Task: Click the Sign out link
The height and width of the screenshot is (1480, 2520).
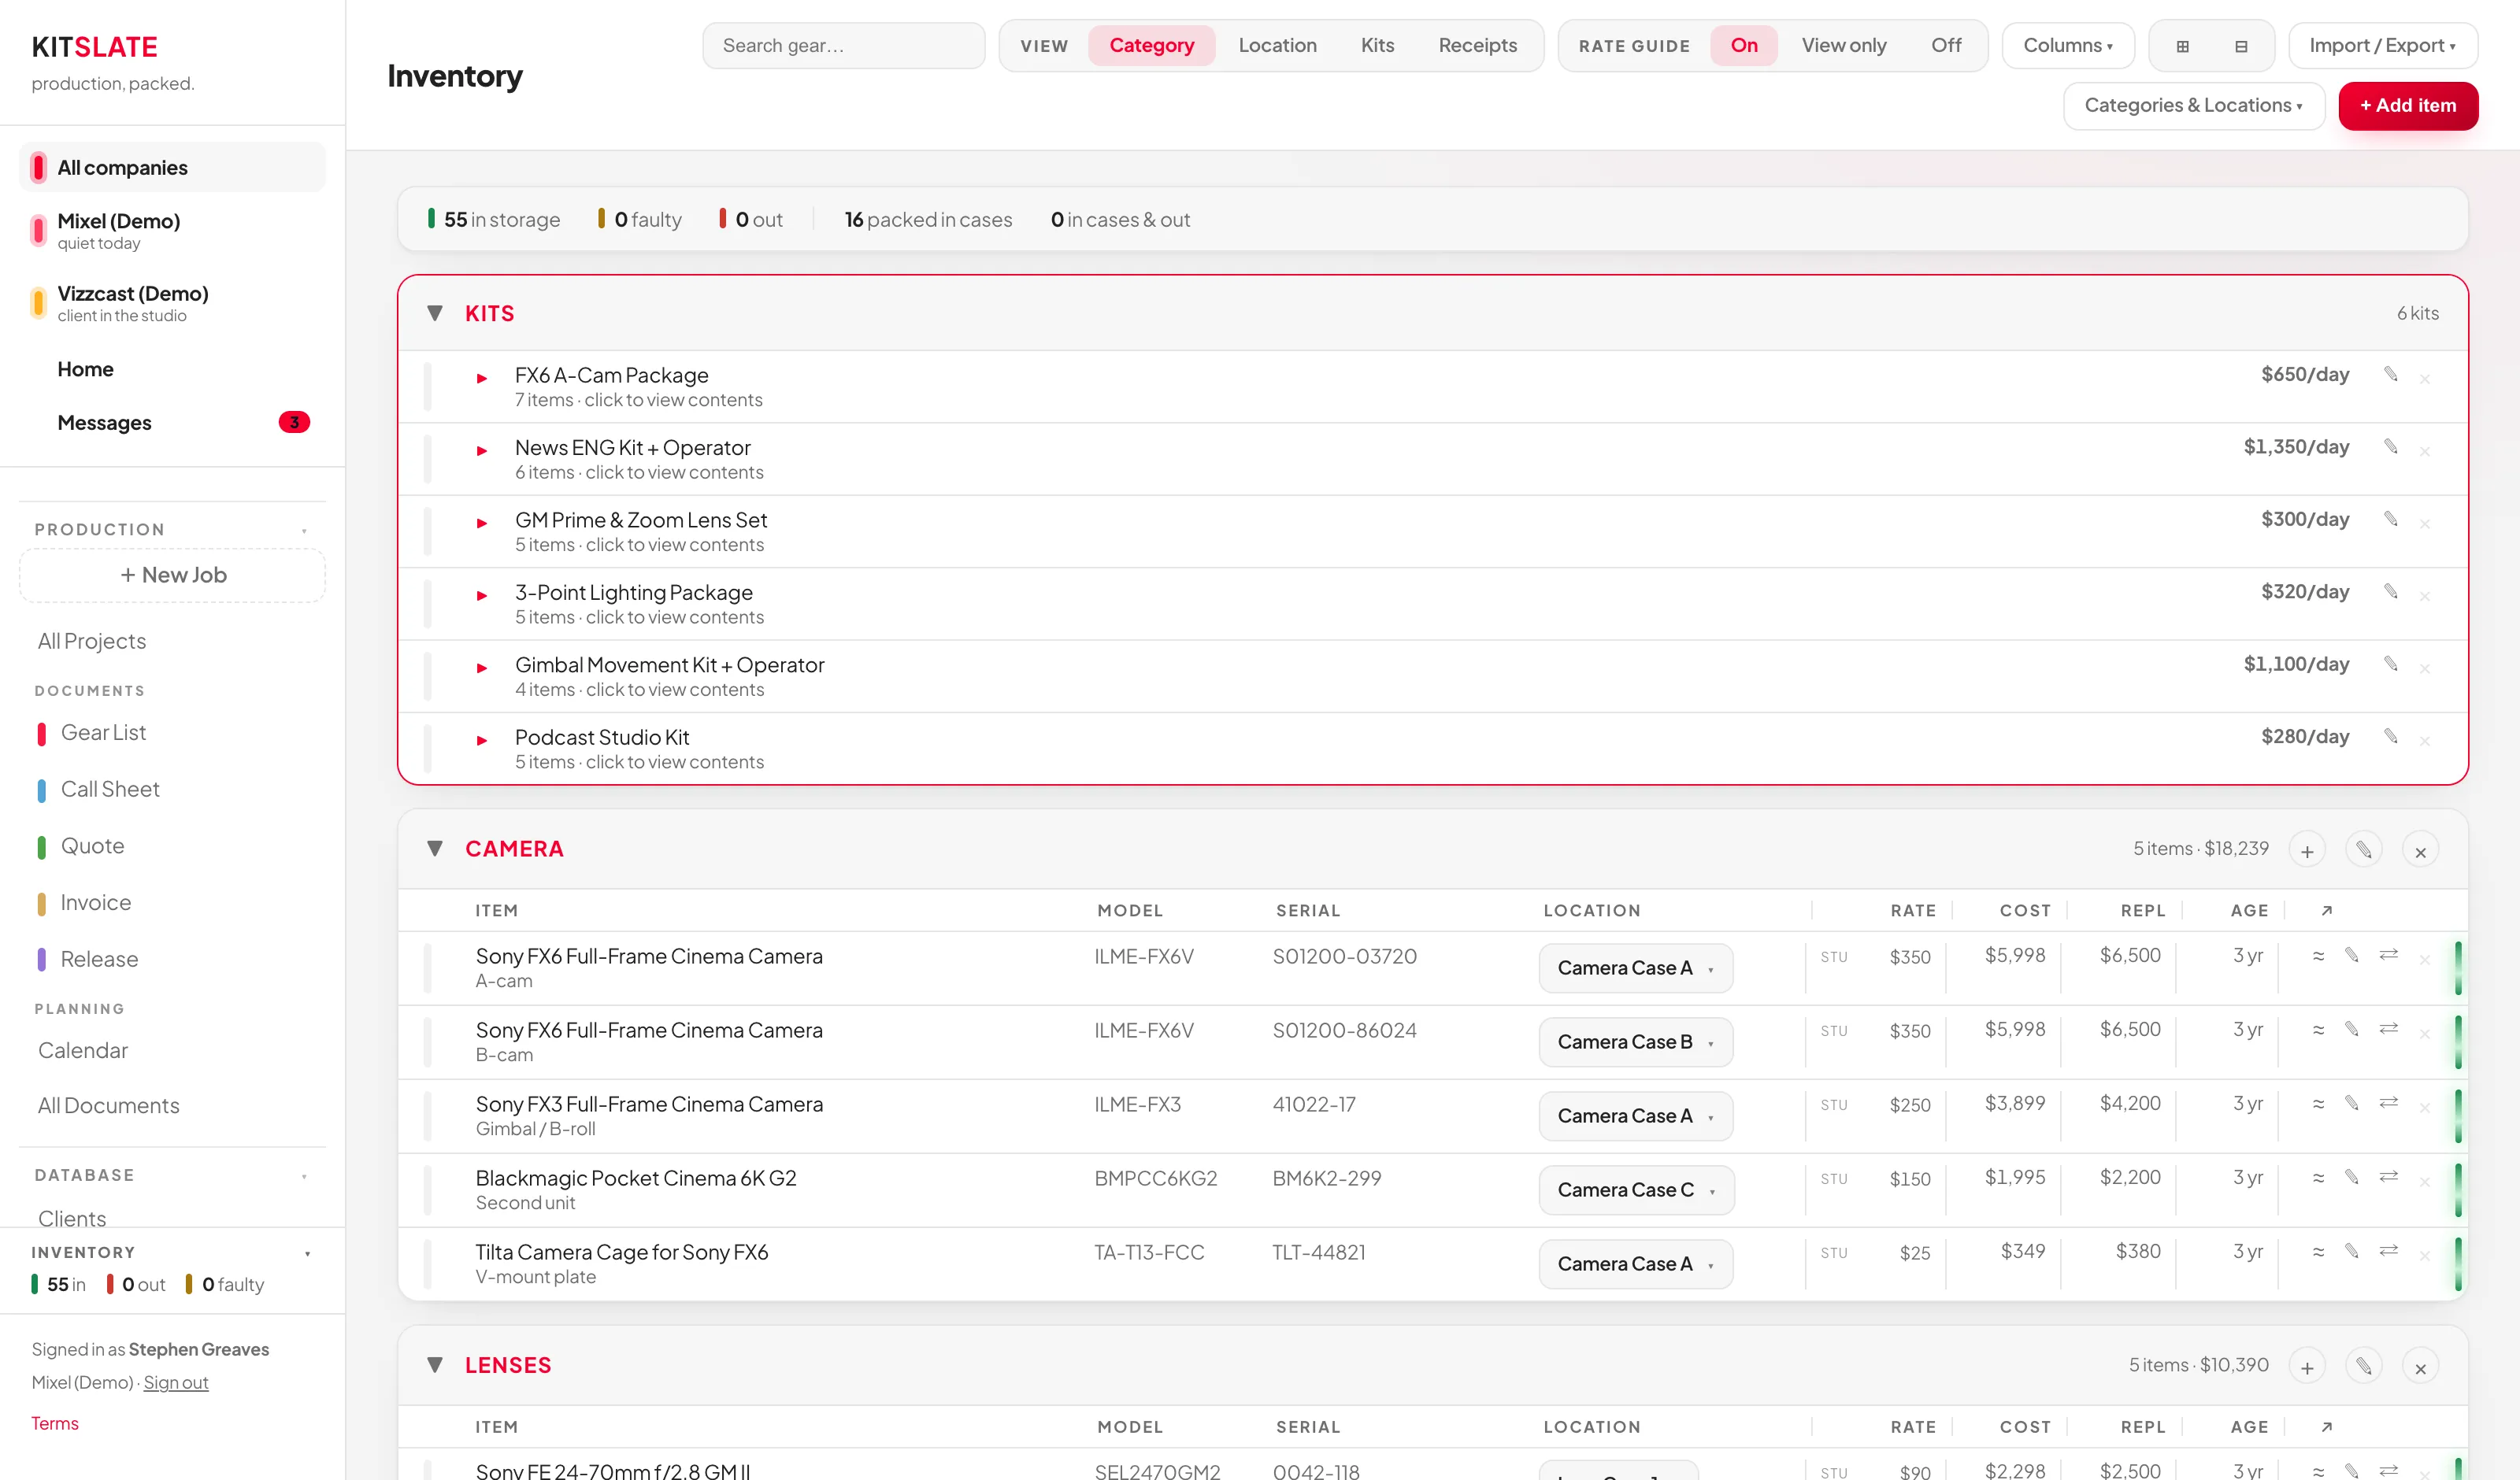Action: 176,1383
